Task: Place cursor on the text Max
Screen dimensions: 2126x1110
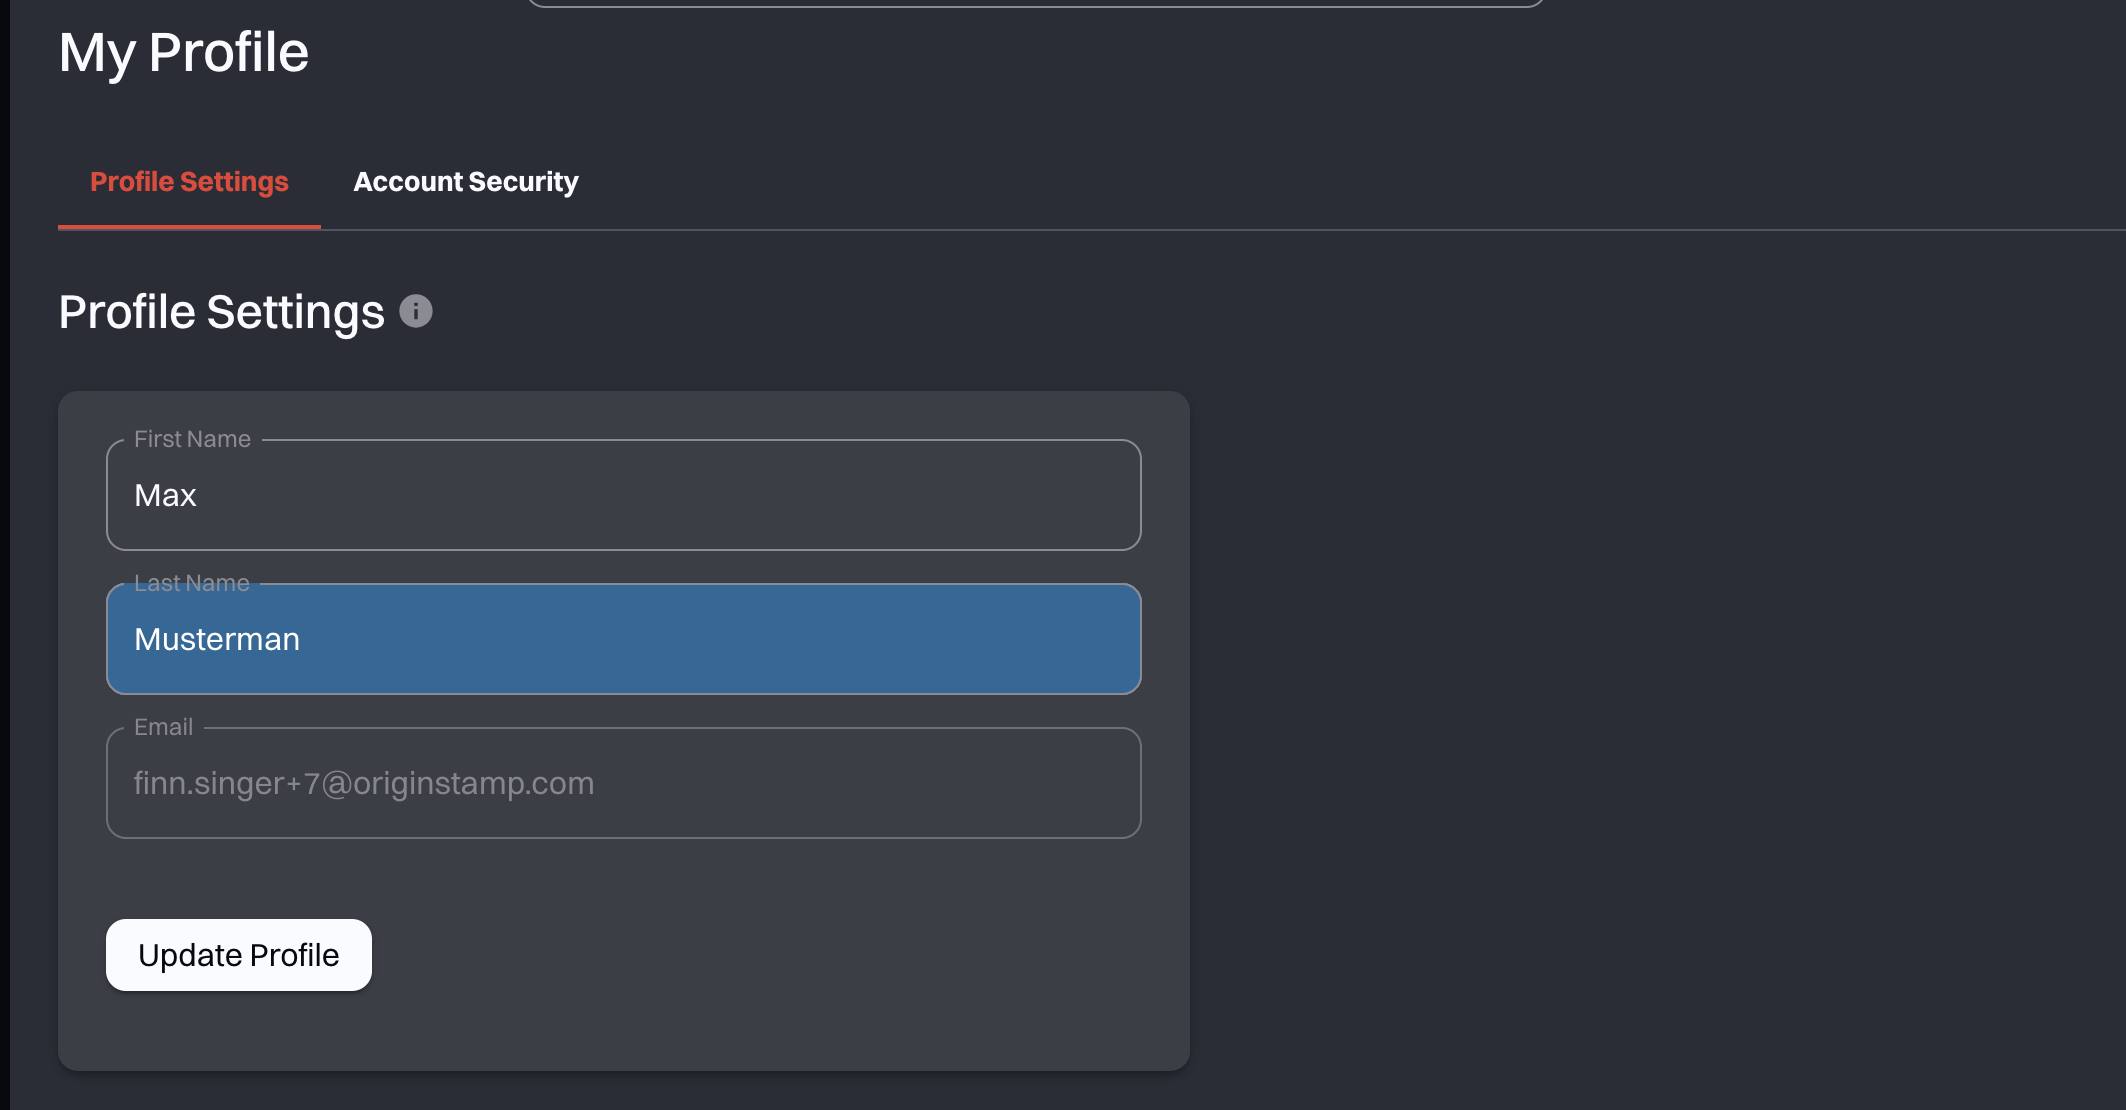Action: (165, 496)
